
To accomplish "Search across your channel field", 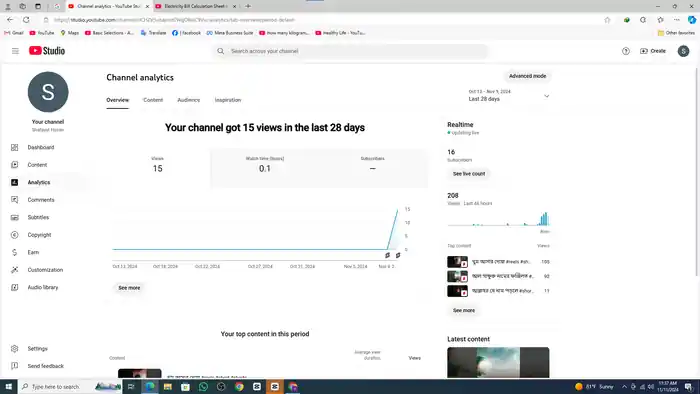I will [350, 51].
